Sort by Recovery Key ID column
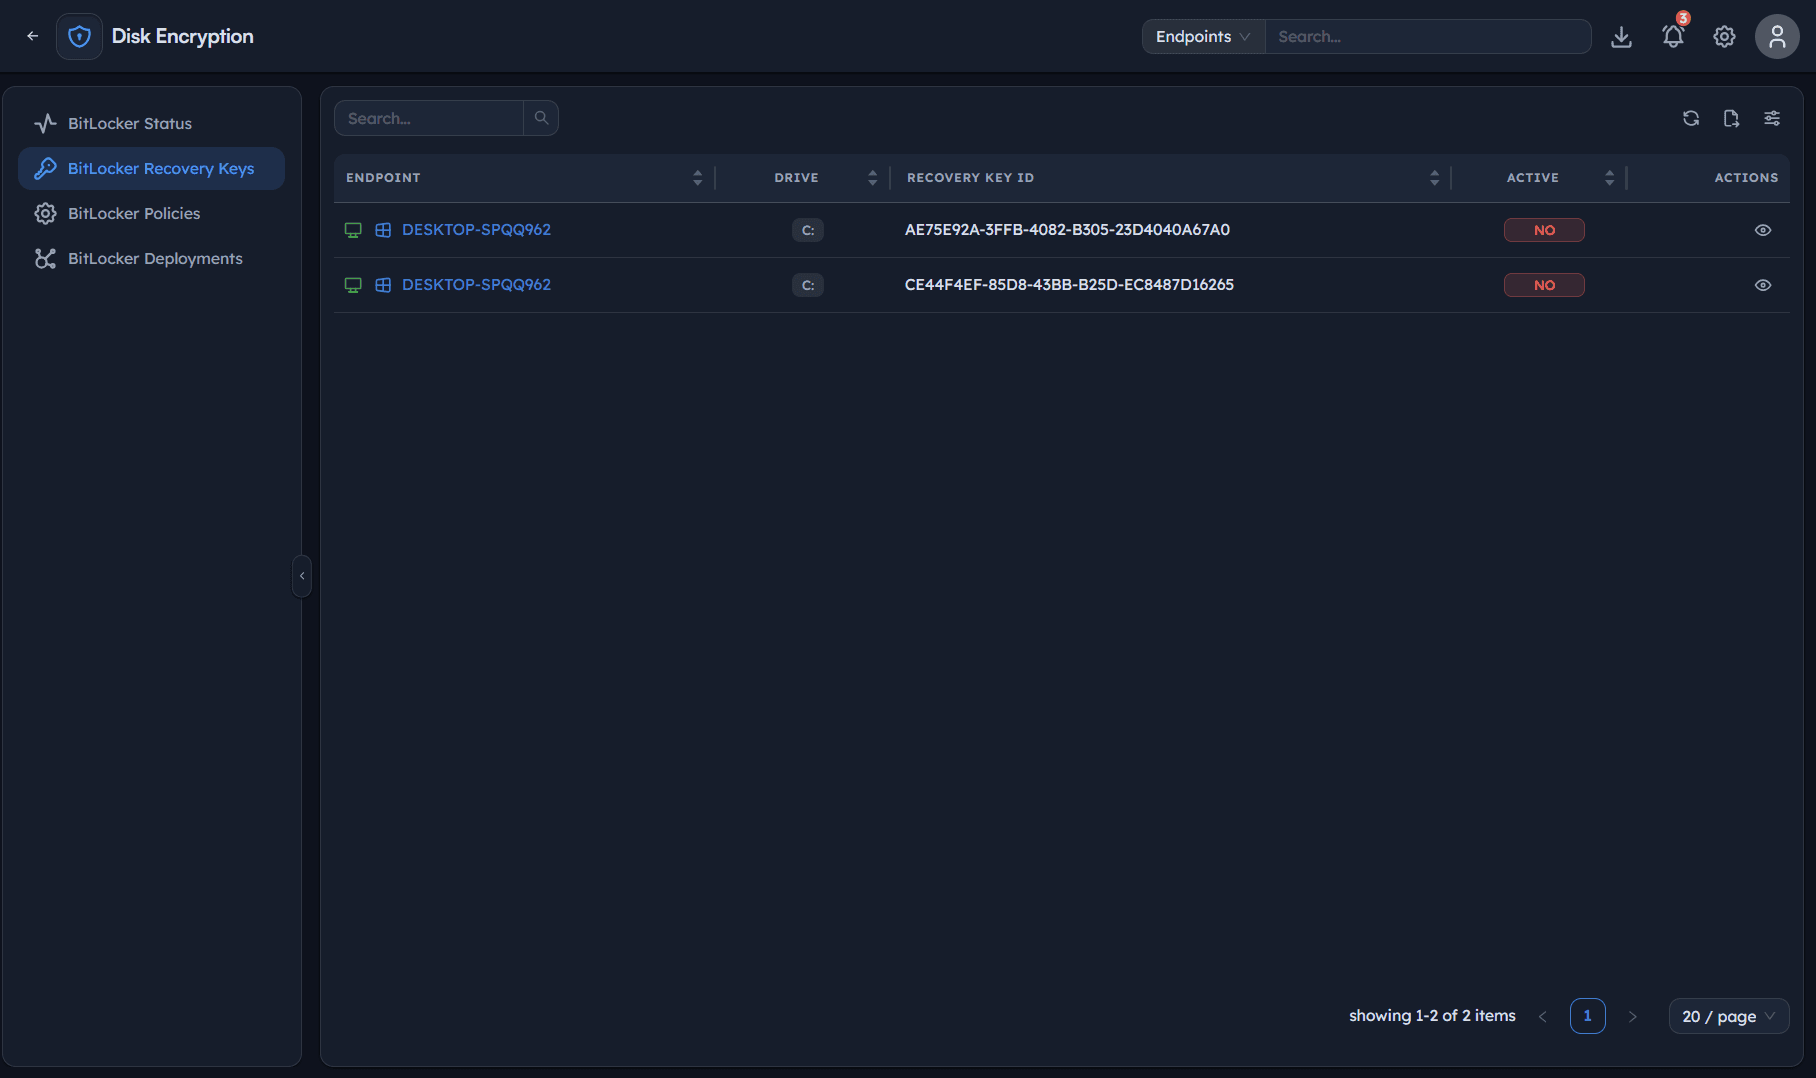 [1434, 178]
